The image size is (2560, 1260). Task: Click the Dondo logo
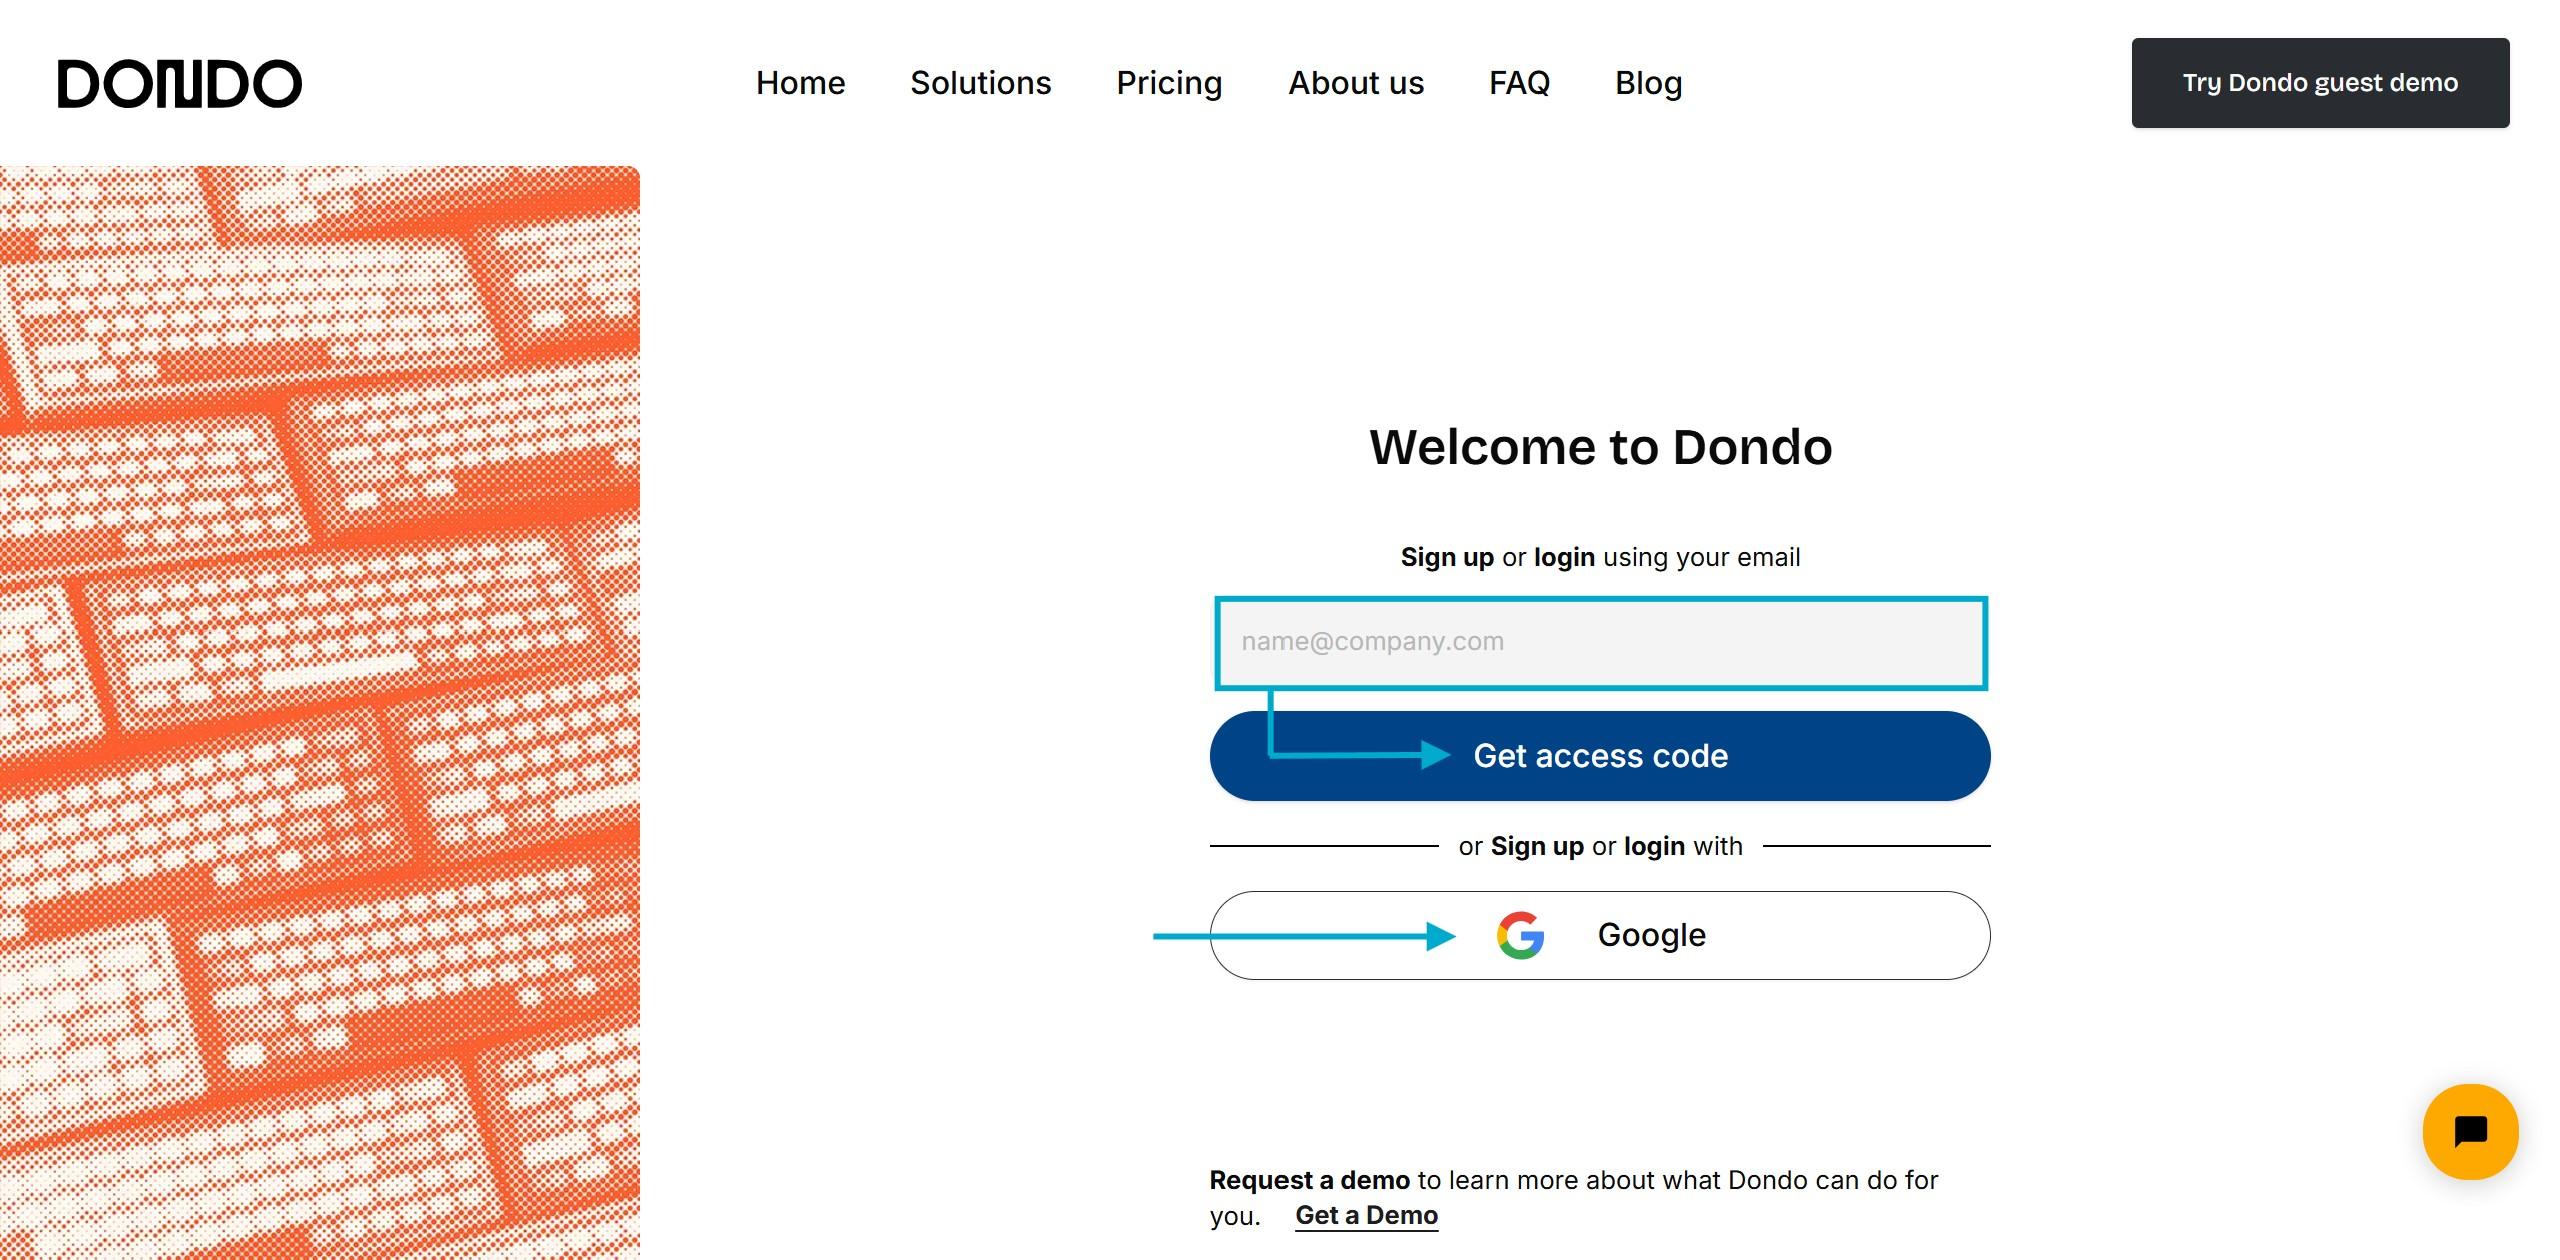180,83
